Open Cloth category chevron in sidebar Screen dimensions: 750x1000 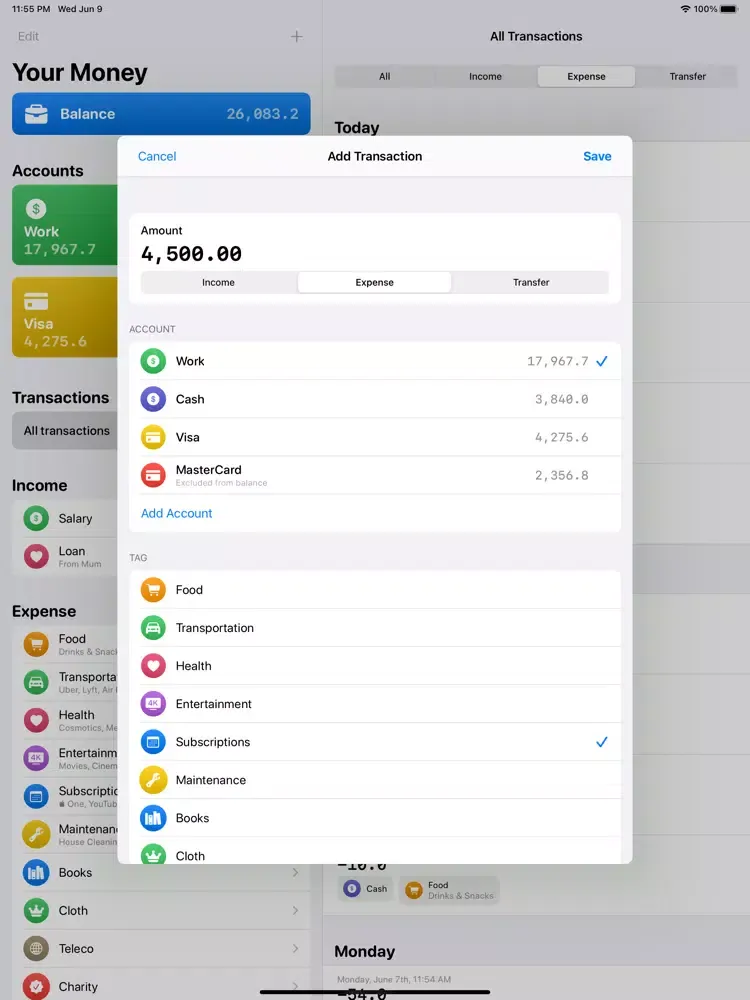pyautogui.click(x=295, y=911)
